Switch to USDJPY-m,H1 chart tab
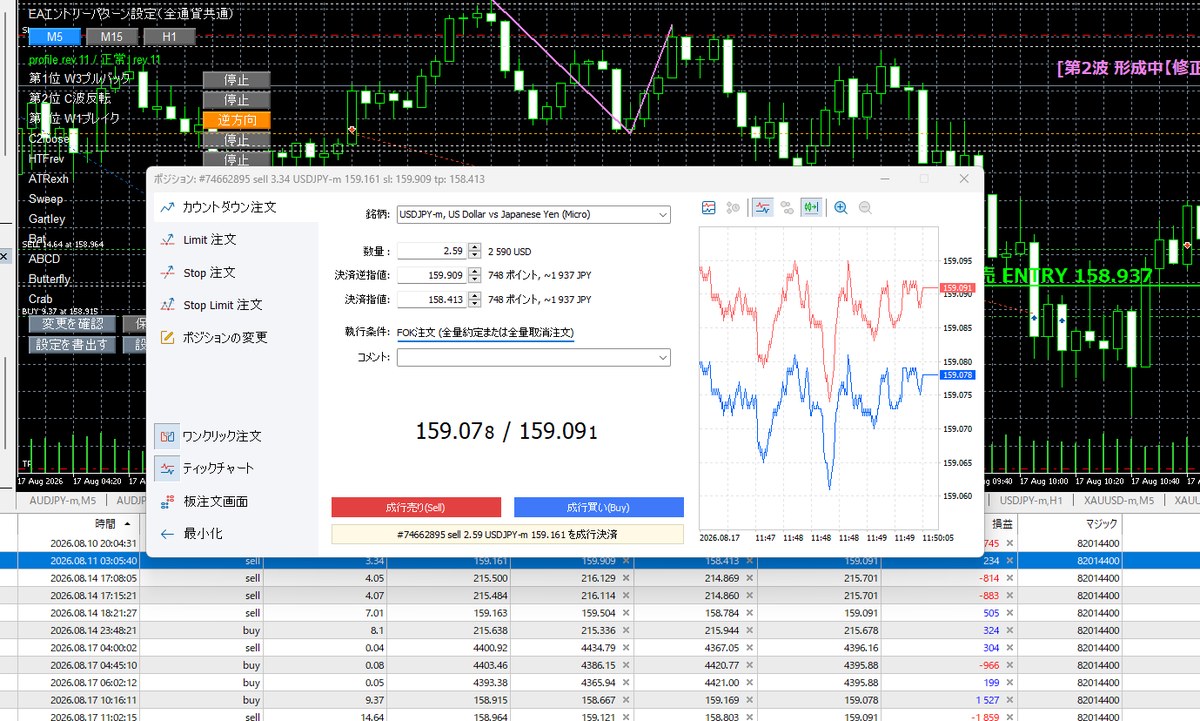Image resolution: width=1200 pixels, height=721 pixels. point(1031,500)
